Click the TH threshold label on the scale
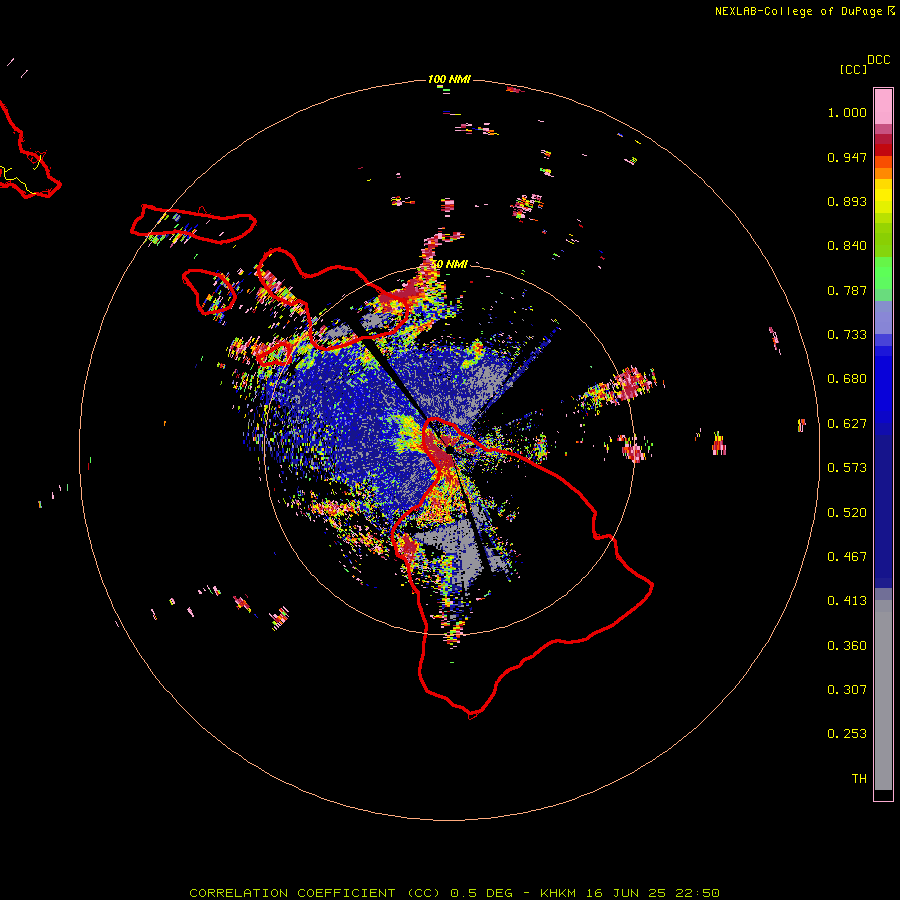 (859, 779)
